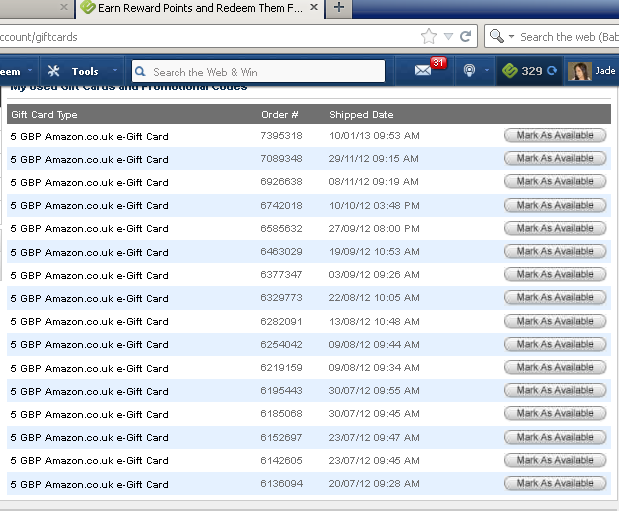
Task: Click the Order # column header
Action: 280,115
